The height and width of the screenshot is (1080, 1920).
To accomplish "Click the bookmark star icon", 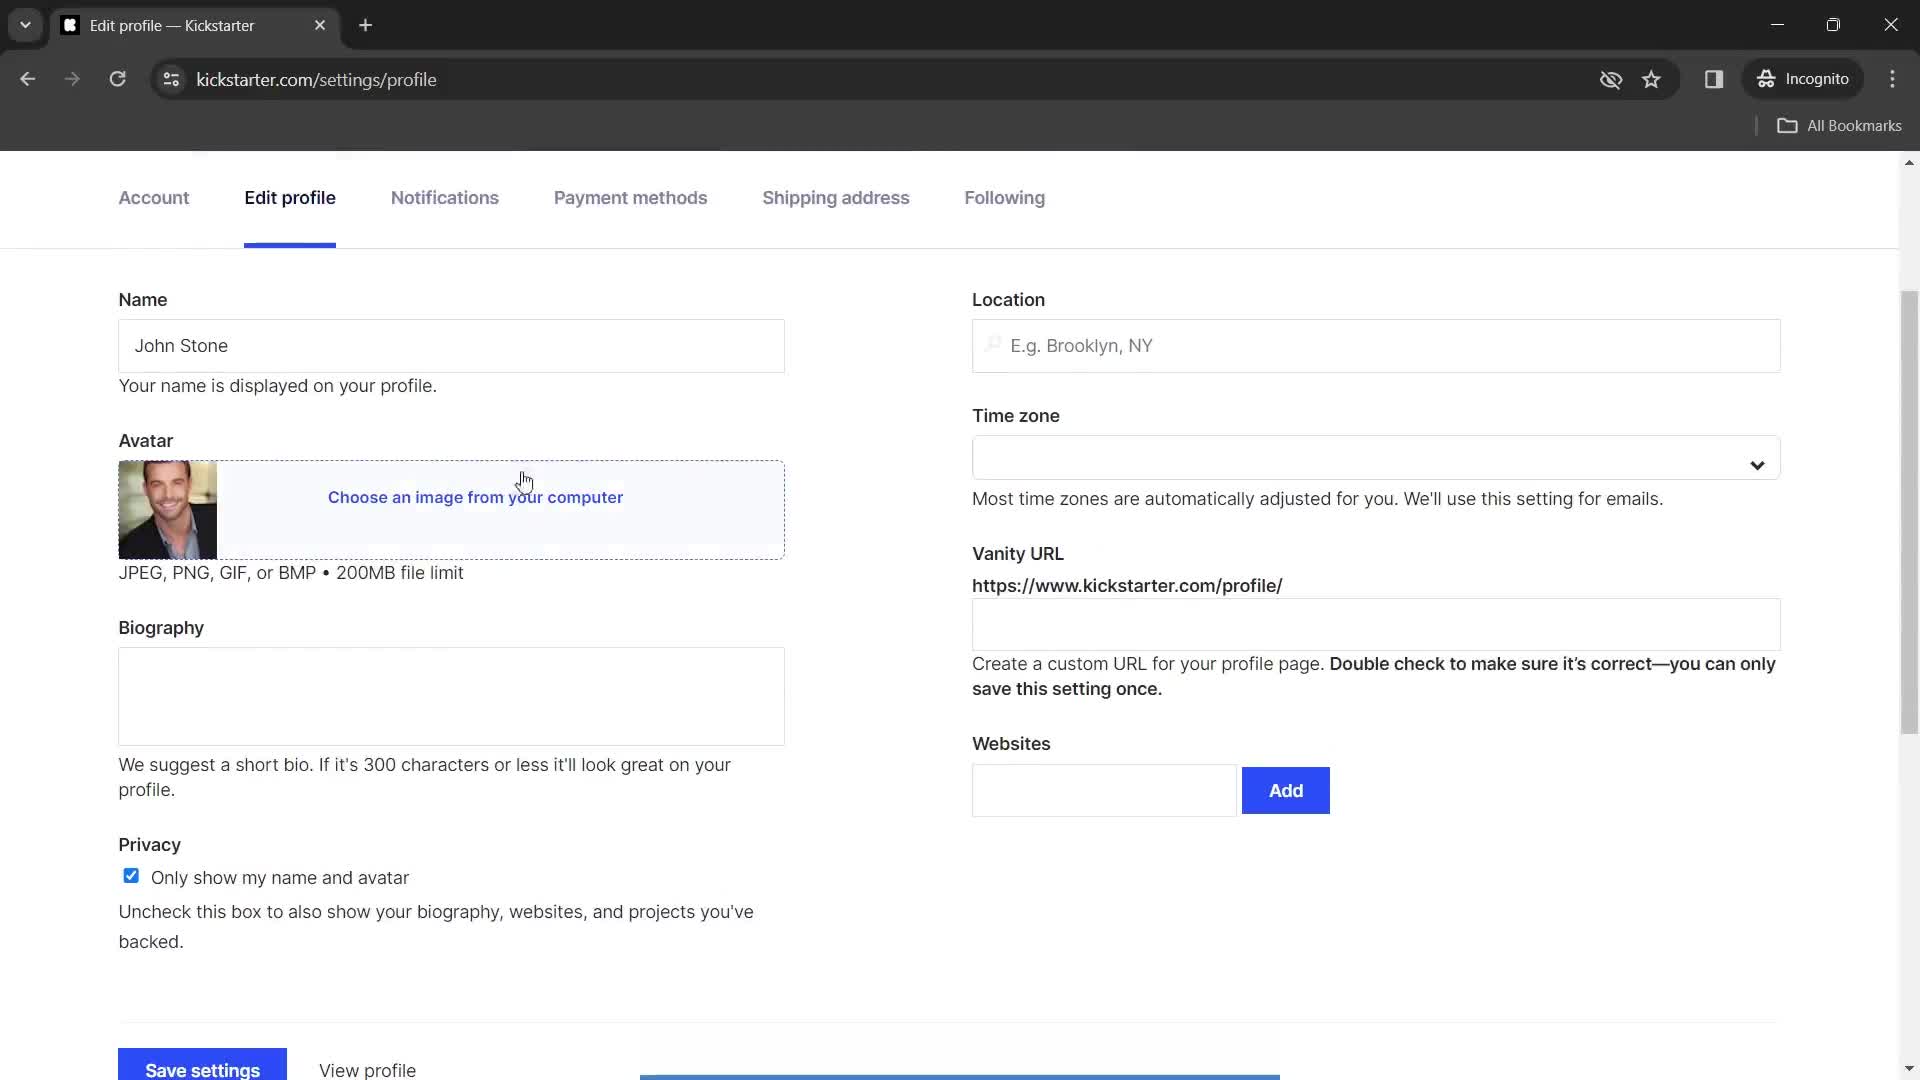I will click(1651, 78).
